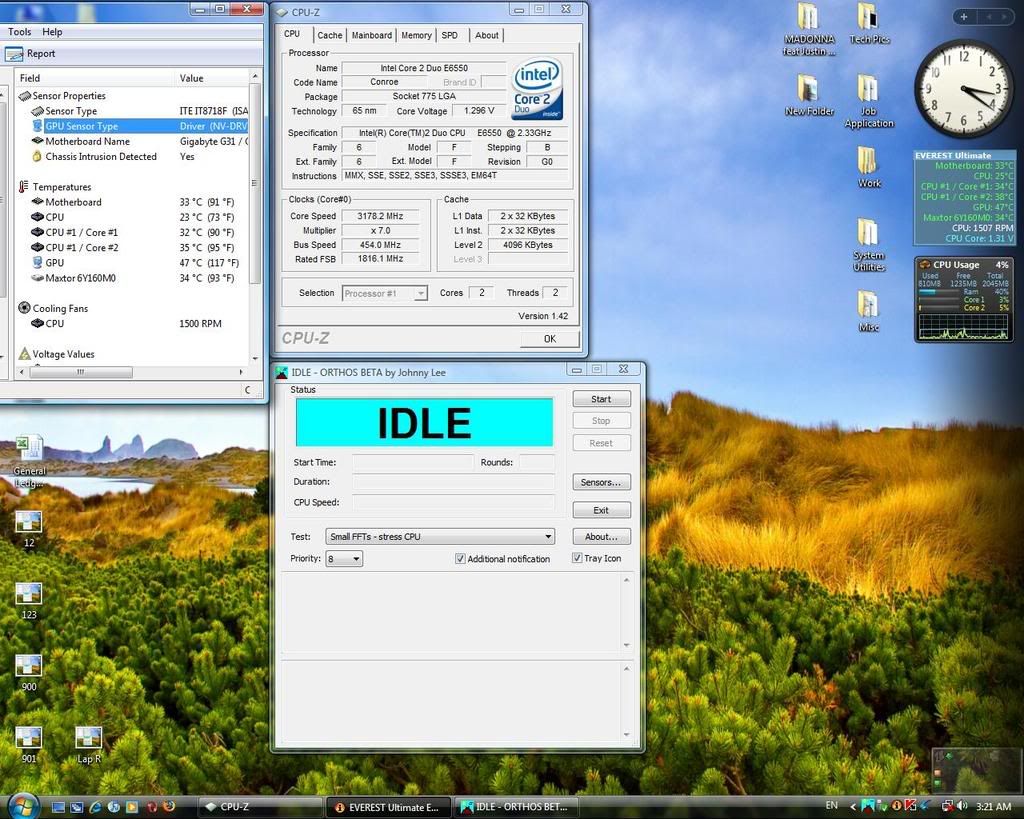This screenshot has height=819, width=1024.
Task: Click the Maxtor 6Y160M0 drive icon
Action: pyautogui.click(x=37, y=278)
